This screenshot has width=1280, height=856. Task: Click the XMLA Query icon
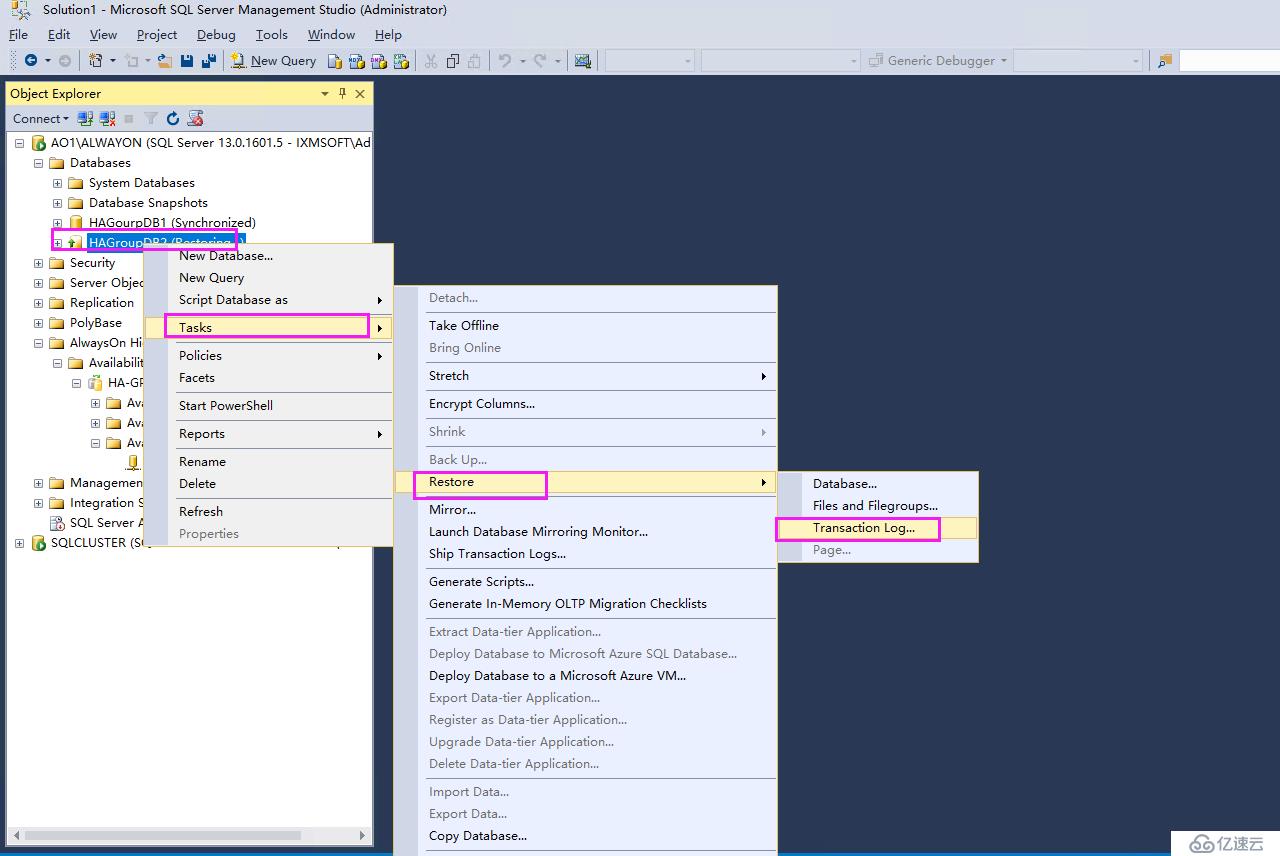pos(401,61)
